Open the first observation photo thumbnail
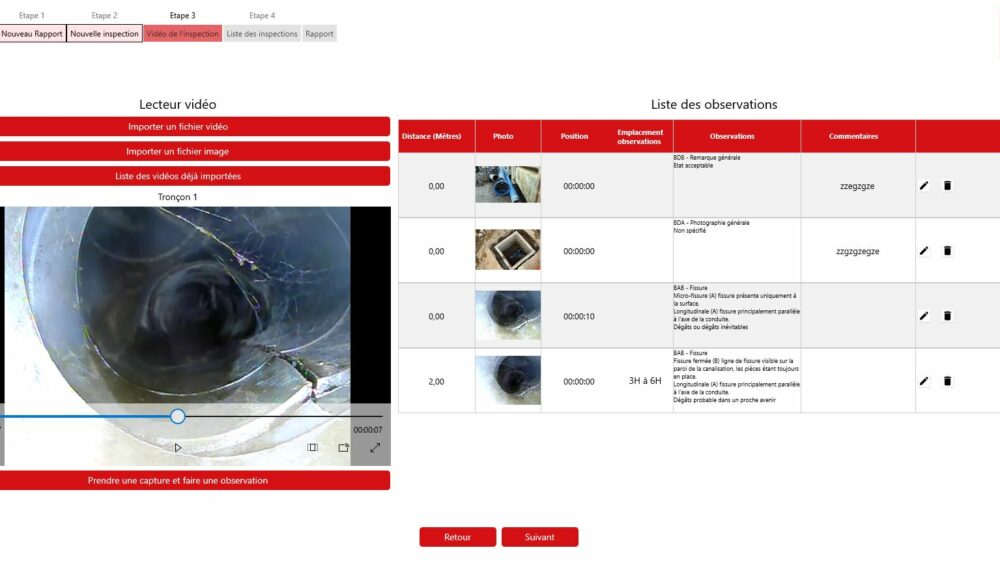The image size is (1000, 565). (508, 185)
